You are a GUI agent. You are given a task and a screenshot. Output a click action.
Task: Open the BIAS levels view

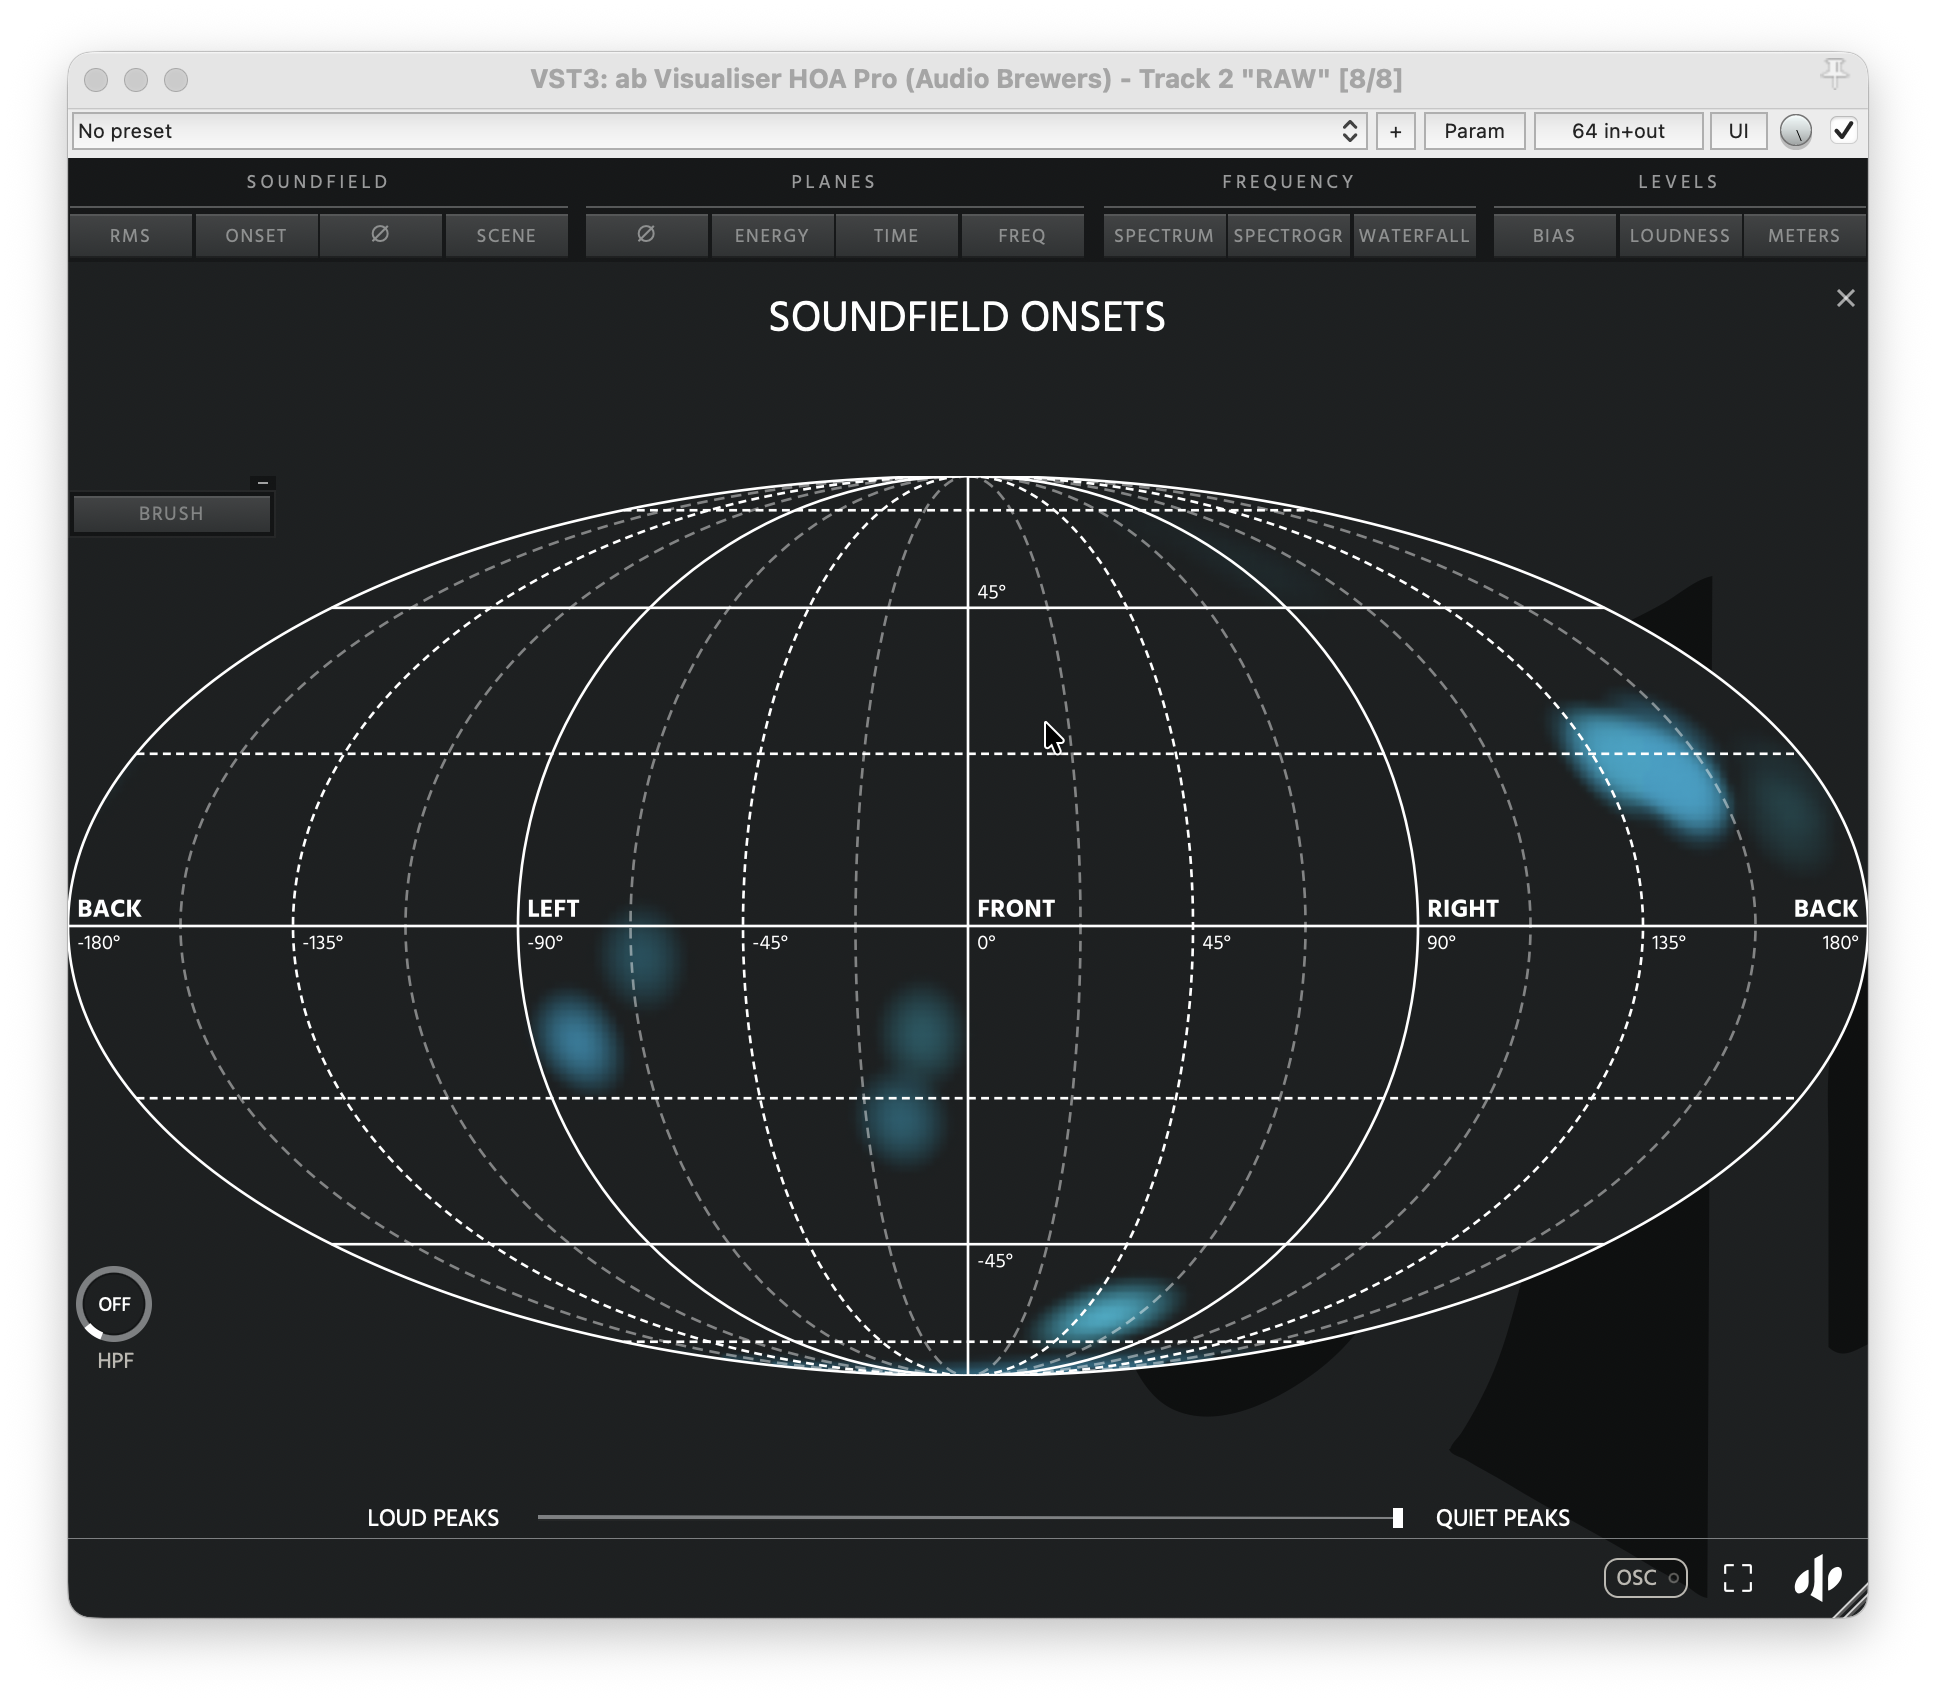(x=1554, y=235)
